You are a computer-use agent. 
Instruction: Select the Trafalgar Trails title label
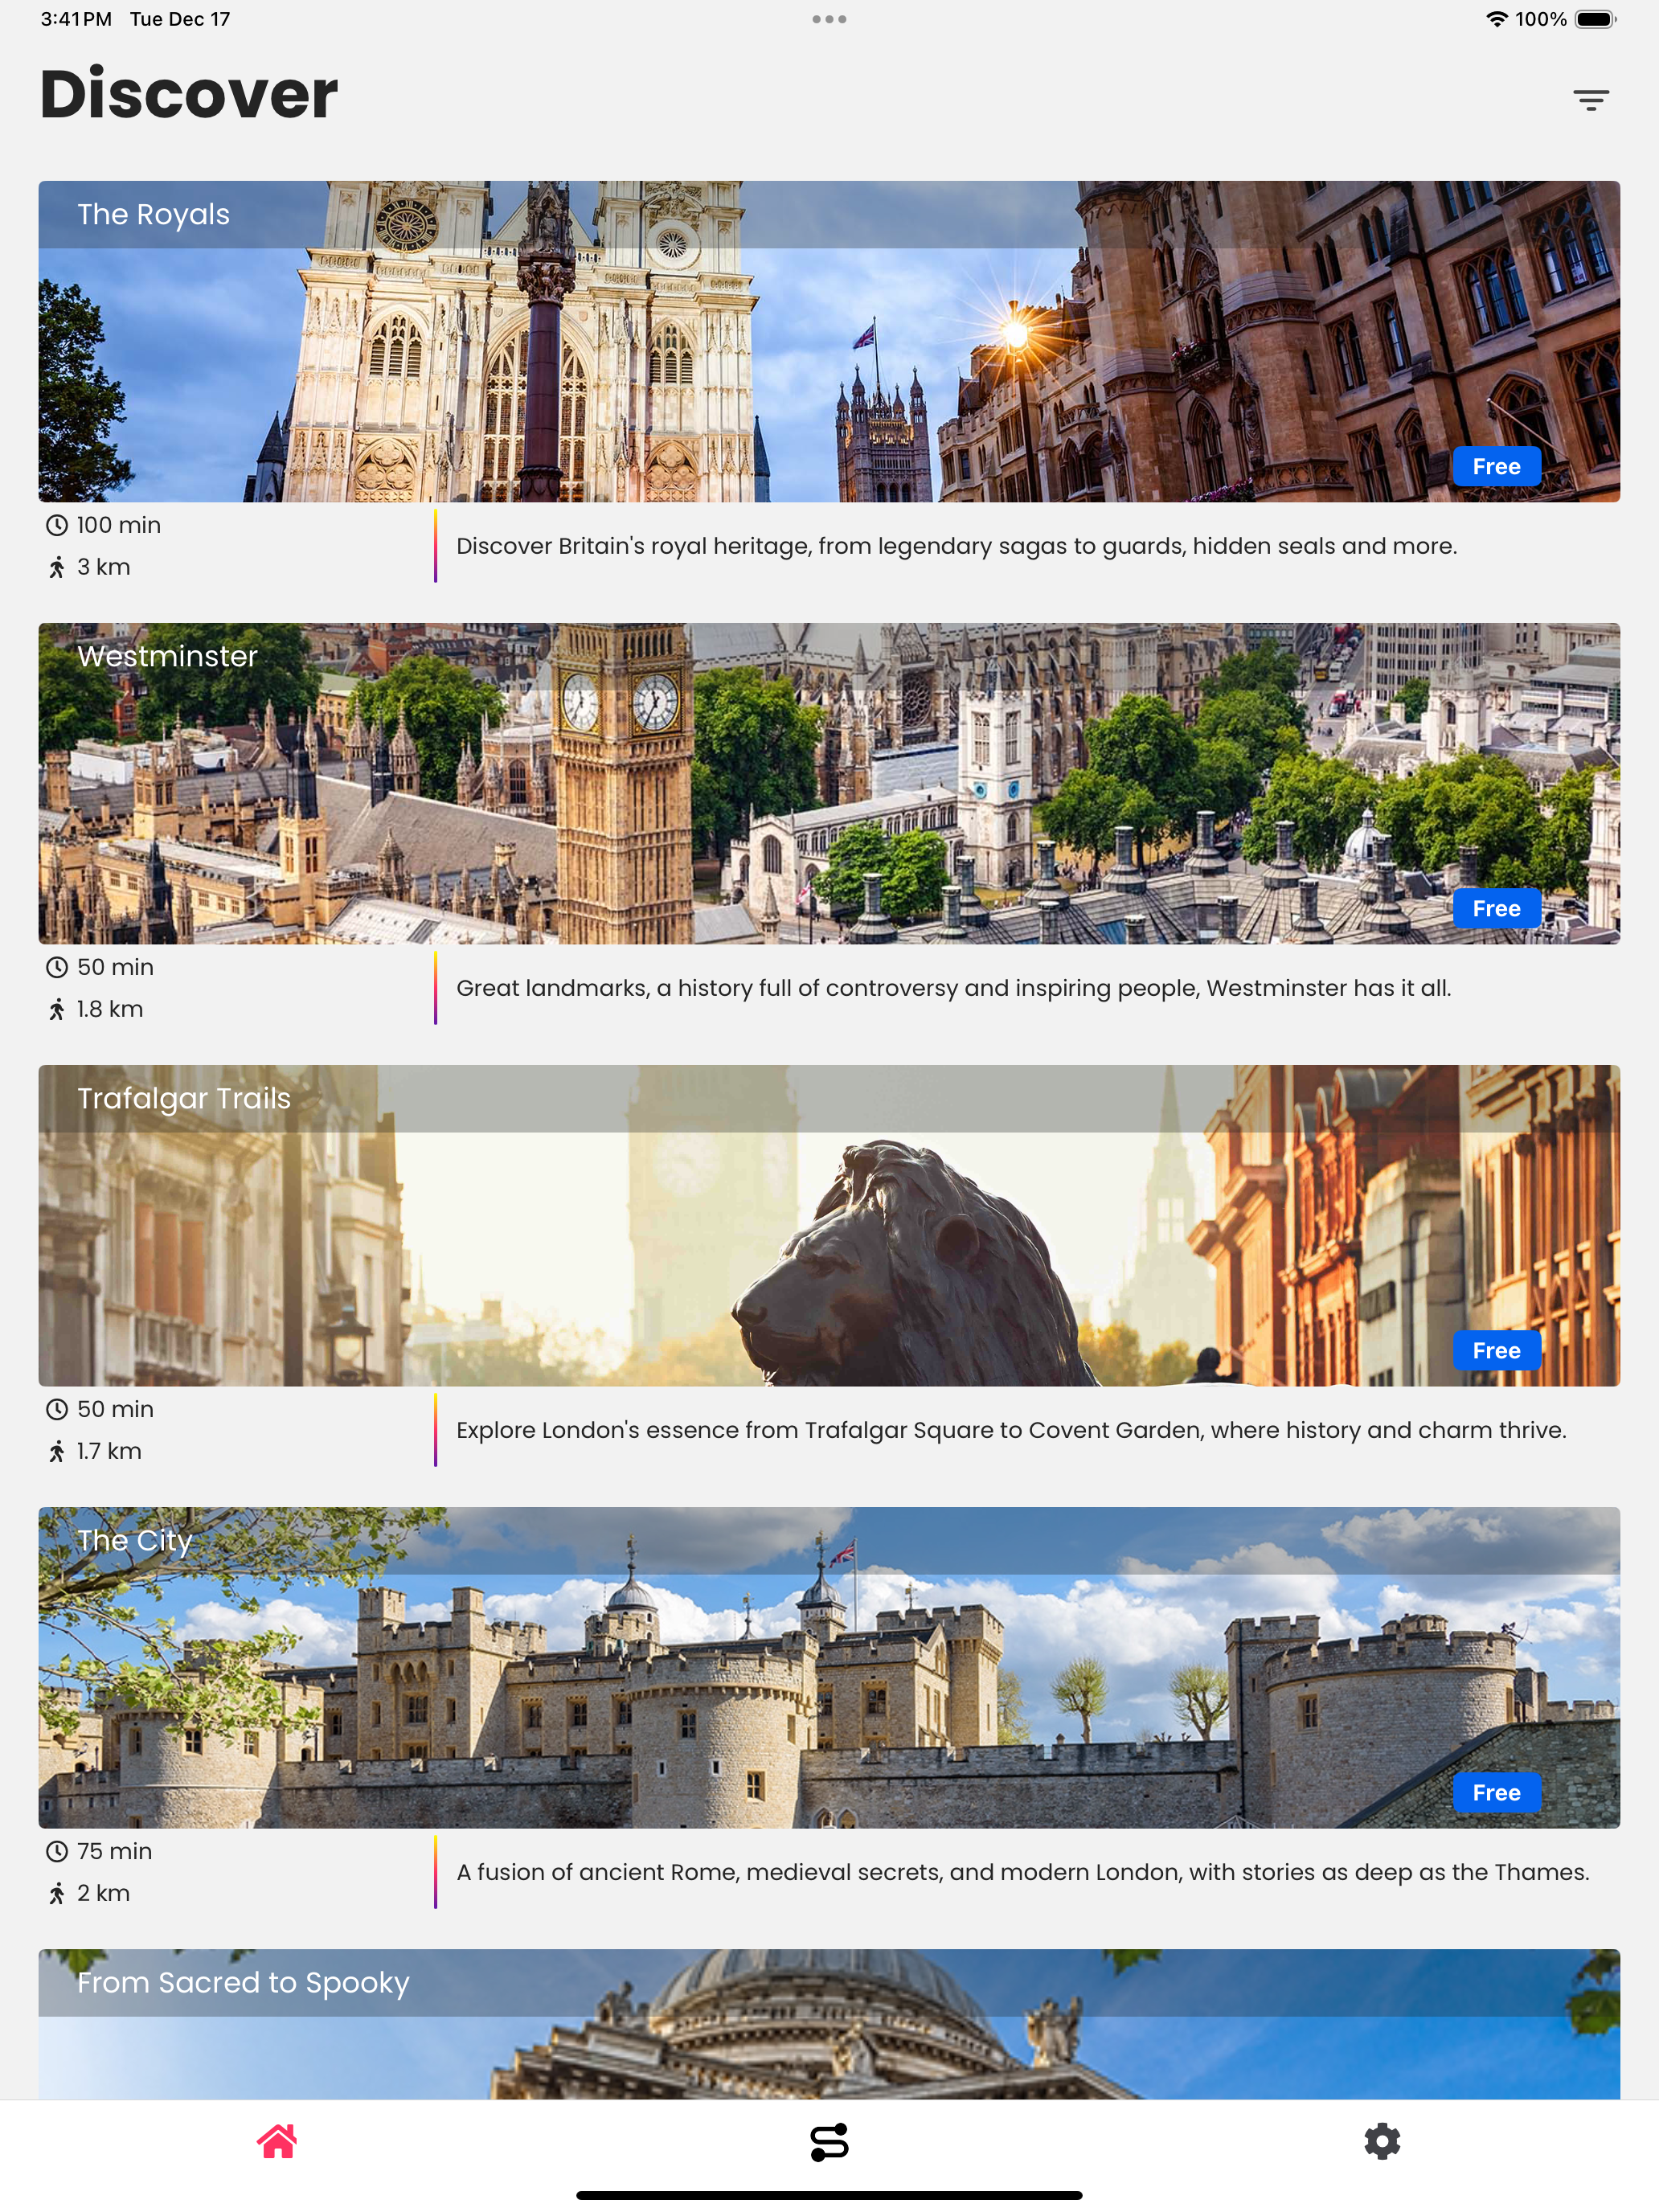(184, 1098)
